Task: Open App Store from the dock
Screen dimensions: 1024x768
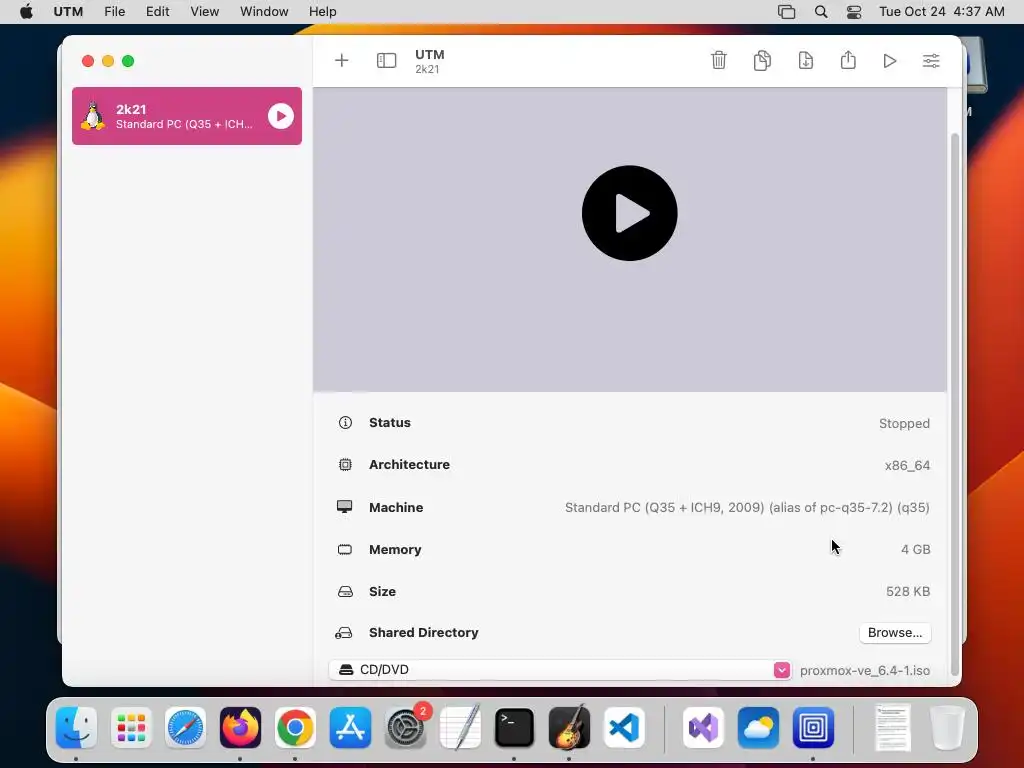Action: click(x=350, y=728)
